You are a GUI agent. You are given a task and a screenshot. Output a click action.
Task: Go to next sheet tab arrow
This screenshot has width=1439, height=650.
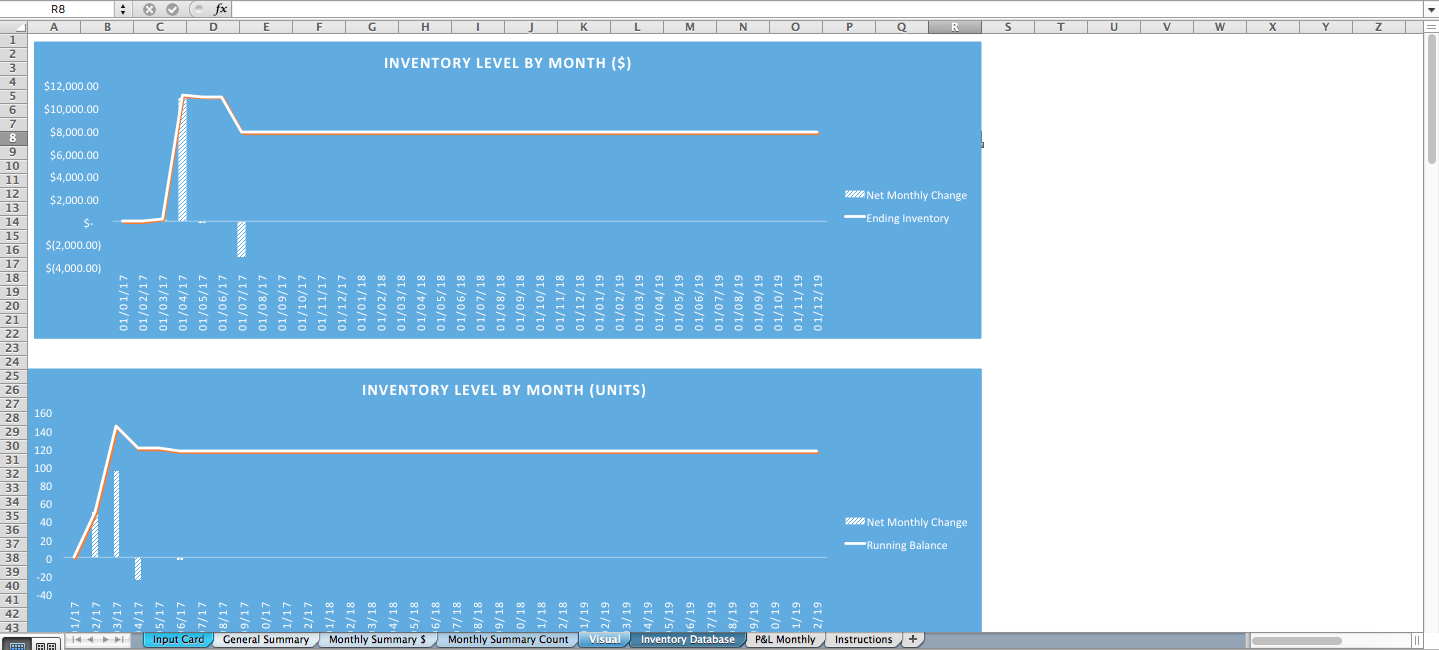point(105,639)
